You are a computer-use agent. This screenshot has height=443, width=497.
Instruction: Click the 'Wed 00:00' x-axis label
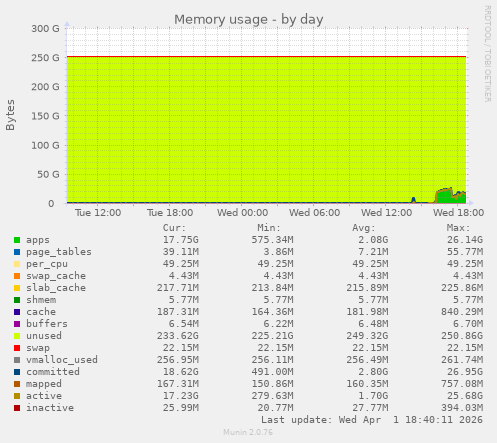(x=242, y=213)
